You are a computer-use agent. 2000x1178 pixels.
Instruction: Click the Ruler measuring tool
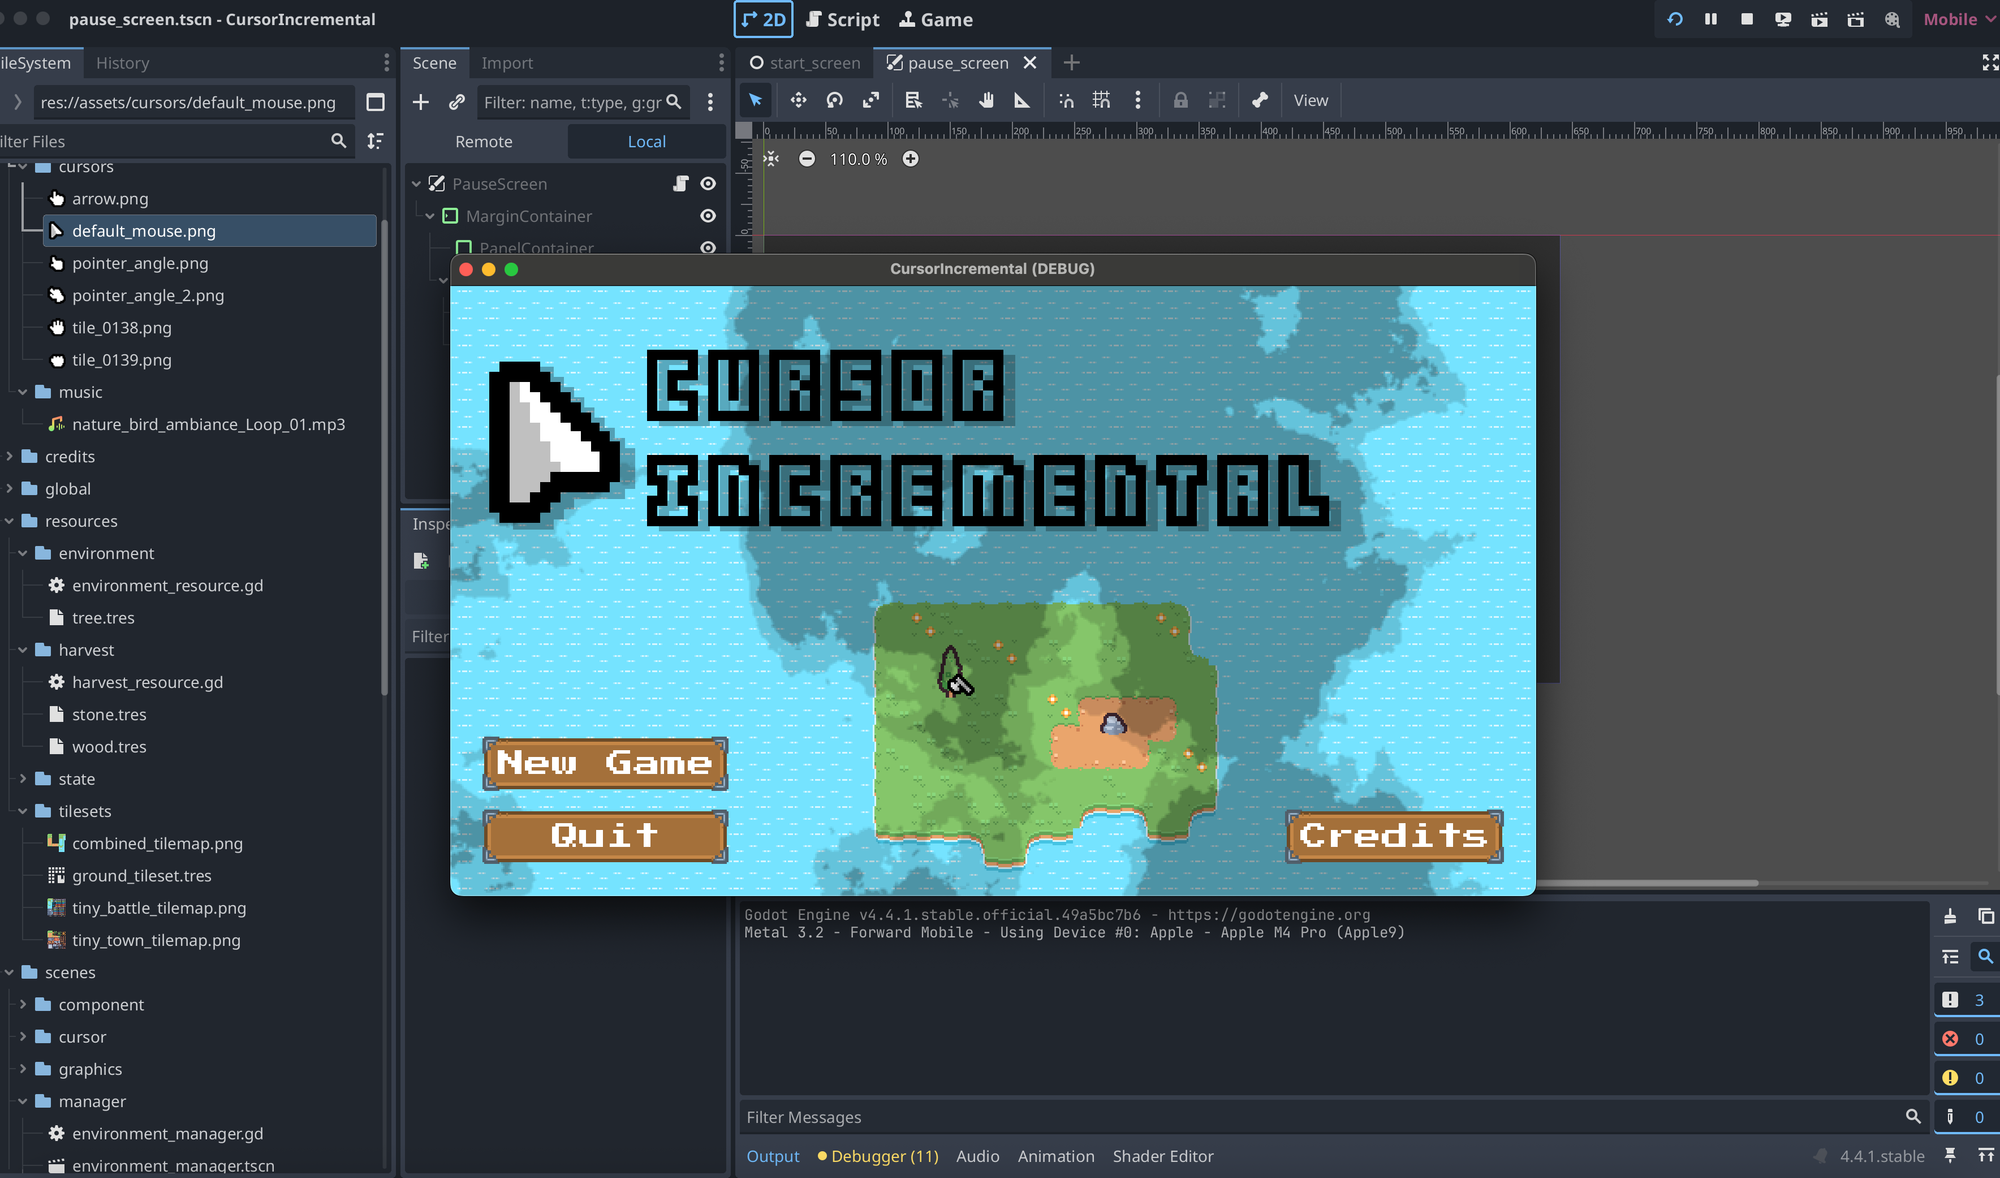(1022, 100)
